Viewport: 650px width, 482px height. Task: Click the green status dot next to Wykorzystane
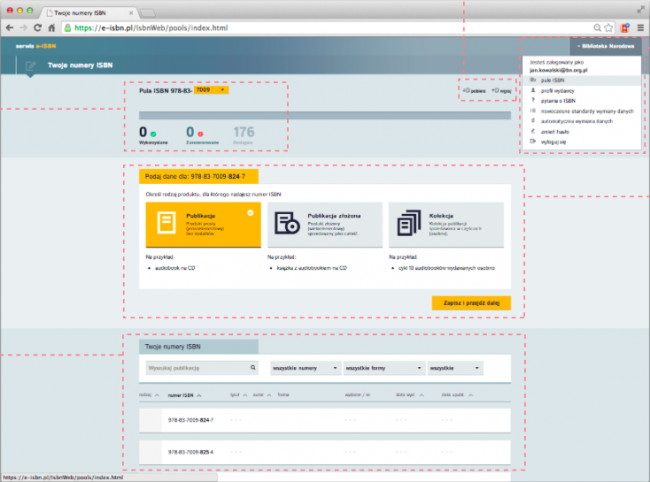153,134
